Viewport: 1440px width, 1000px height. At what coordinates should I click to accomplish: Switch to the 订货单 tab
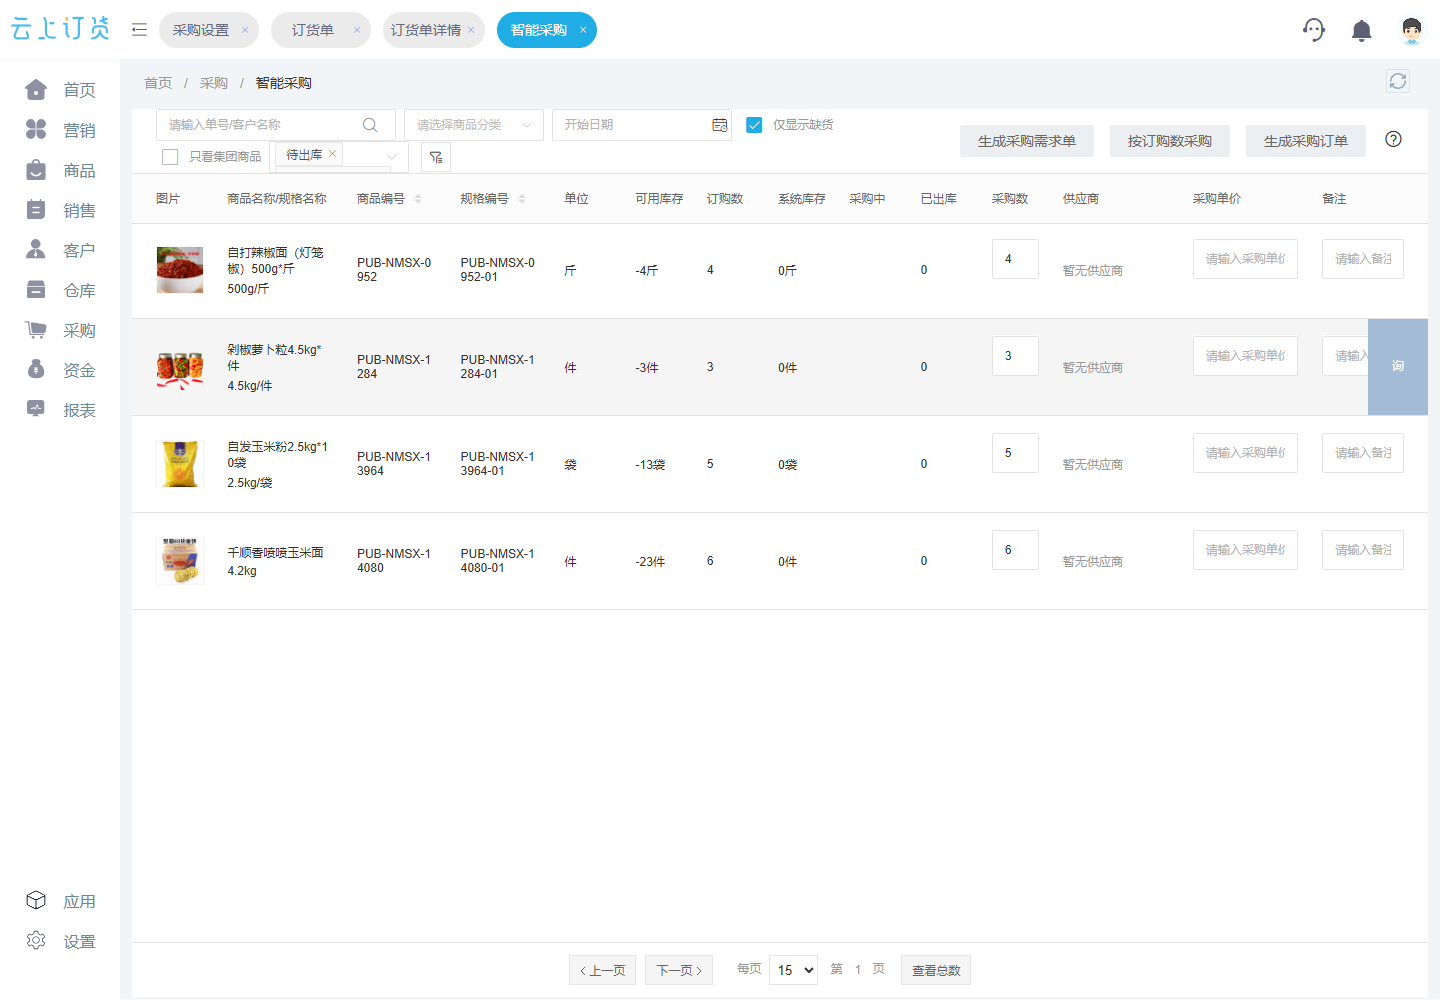tap(313, 30)
